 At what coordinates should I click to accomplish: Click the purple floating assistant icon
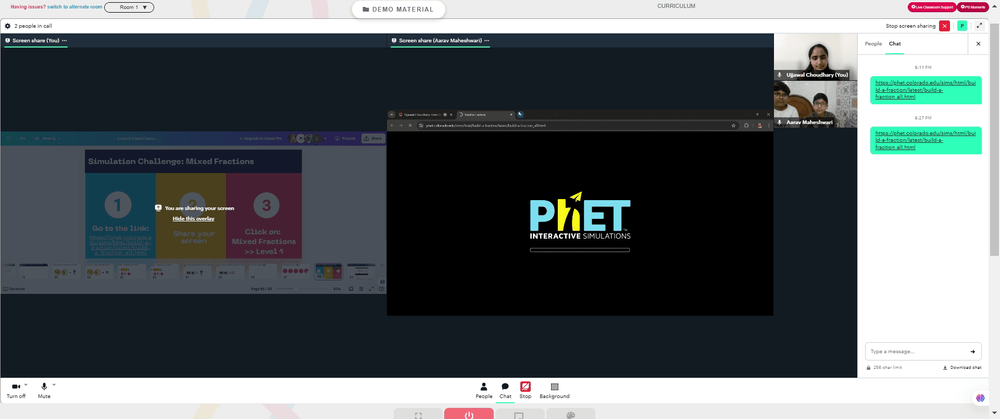point(980,398)
